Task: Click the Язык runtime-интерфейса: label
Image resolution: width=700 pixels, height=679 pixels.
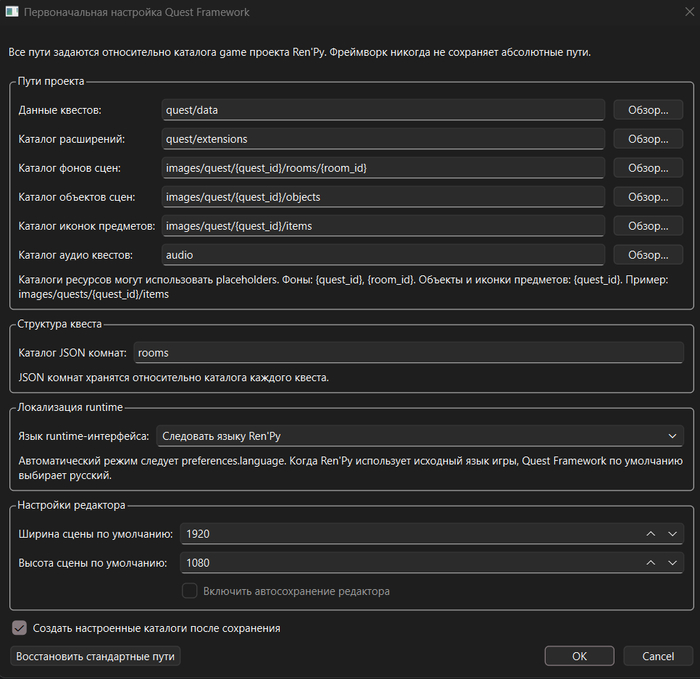Action: click(x=83, y=436)
